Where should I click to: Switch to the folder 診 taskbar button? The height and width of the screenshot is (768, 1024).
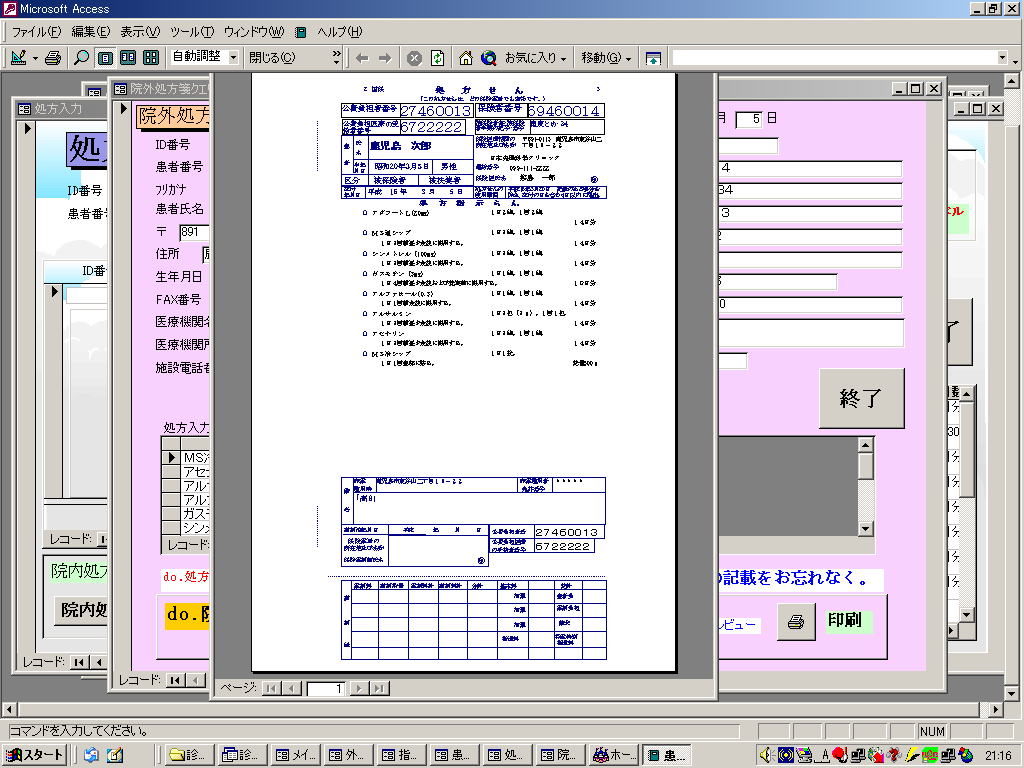coord(188,755)
